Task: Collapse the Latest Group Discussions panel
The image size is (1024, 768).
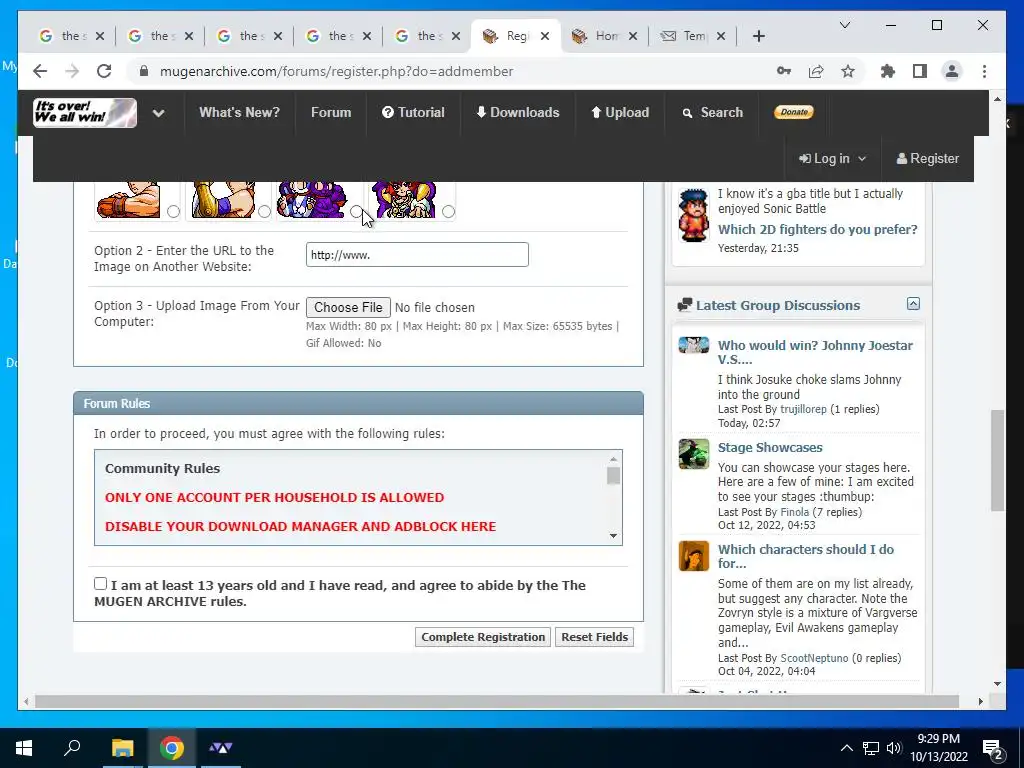Action: 913,304
